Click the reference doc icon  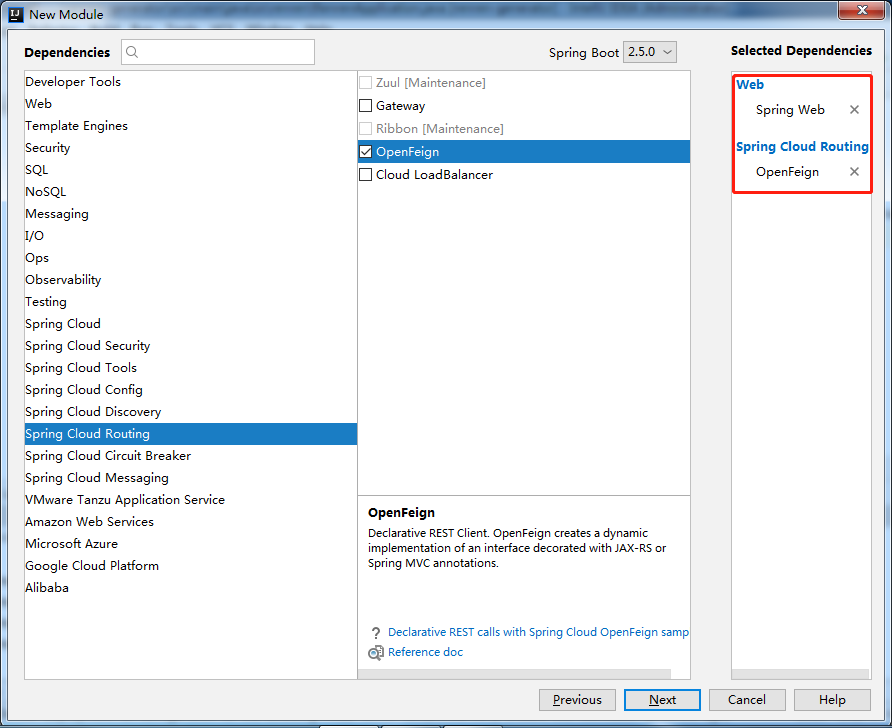pyautogui.click(x=375, y=653)
